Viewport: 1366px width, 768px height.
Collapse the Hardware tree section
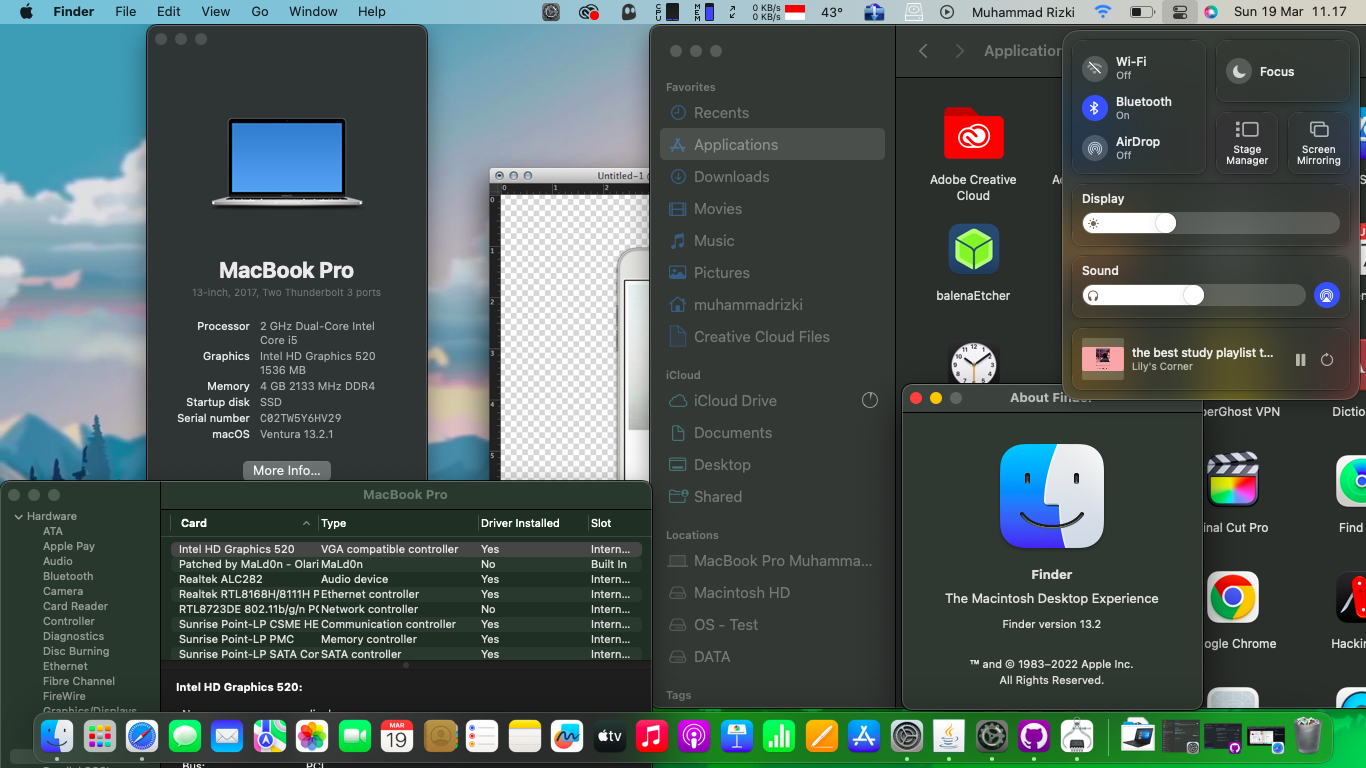pos(18,517)
